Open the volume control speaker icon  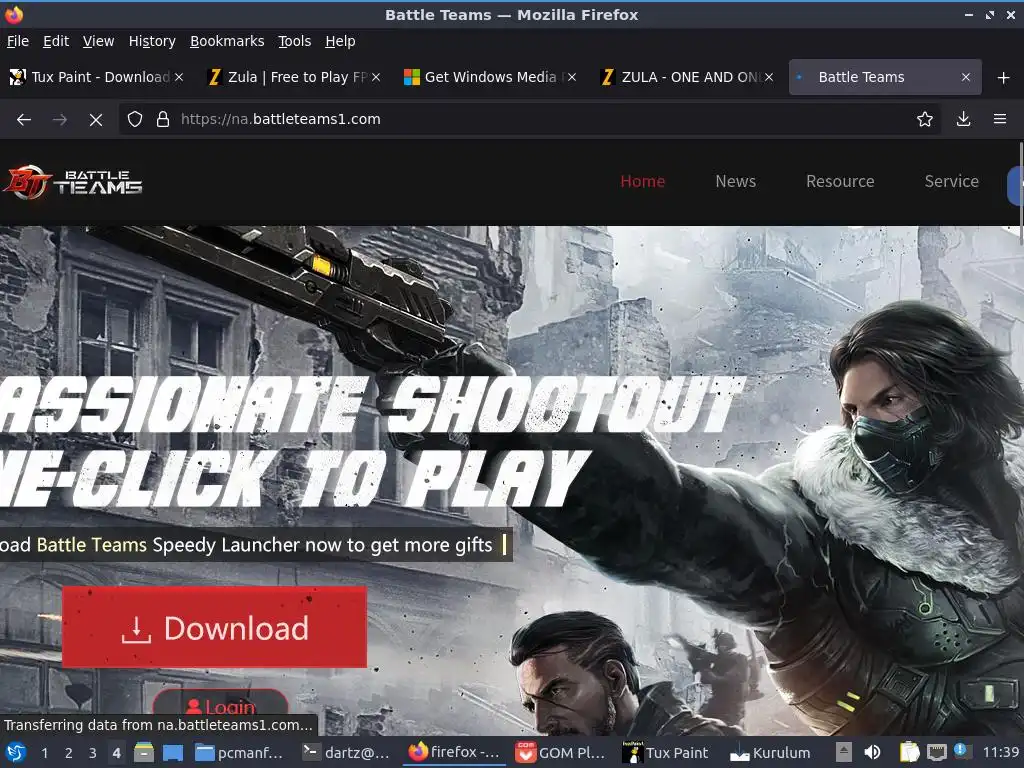(x=872, y=753)
